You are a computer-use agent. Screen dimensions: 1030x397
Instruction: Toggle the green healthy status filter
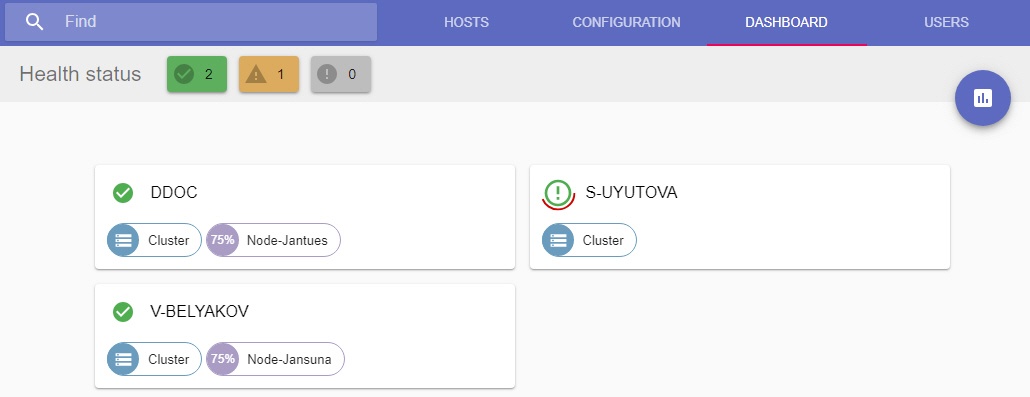(197, 74)
